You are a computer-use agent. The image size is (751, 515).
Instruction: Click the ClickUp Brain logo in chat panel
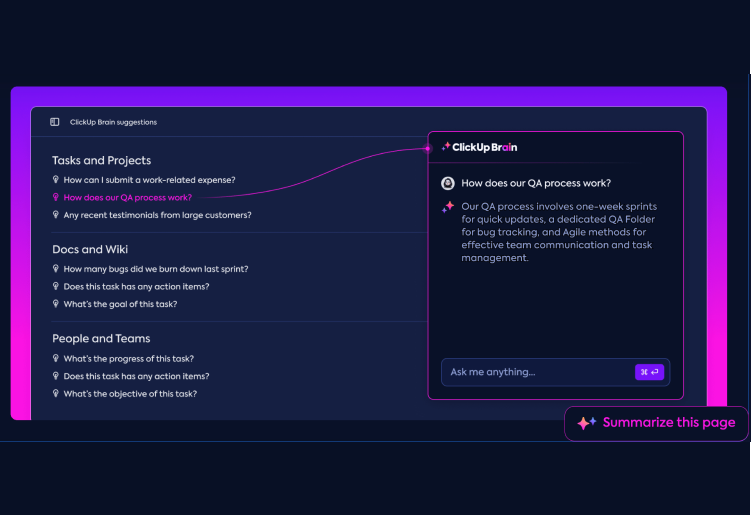tap(479, 147)
